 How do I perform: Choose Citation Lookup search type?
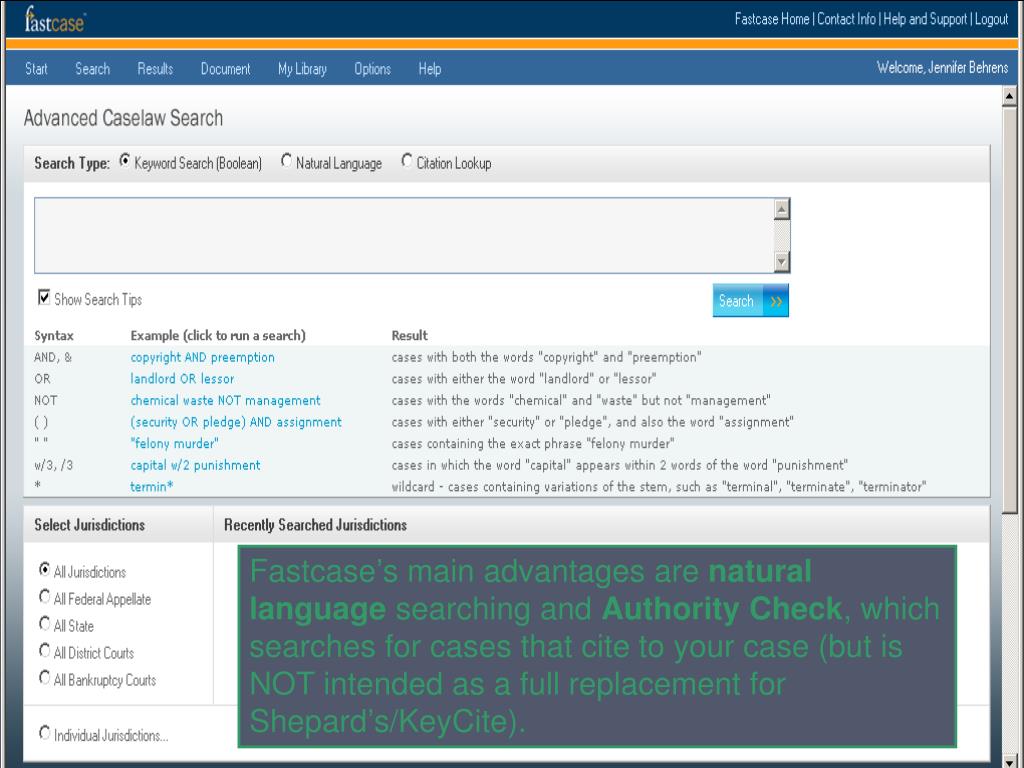coord(407,161)
